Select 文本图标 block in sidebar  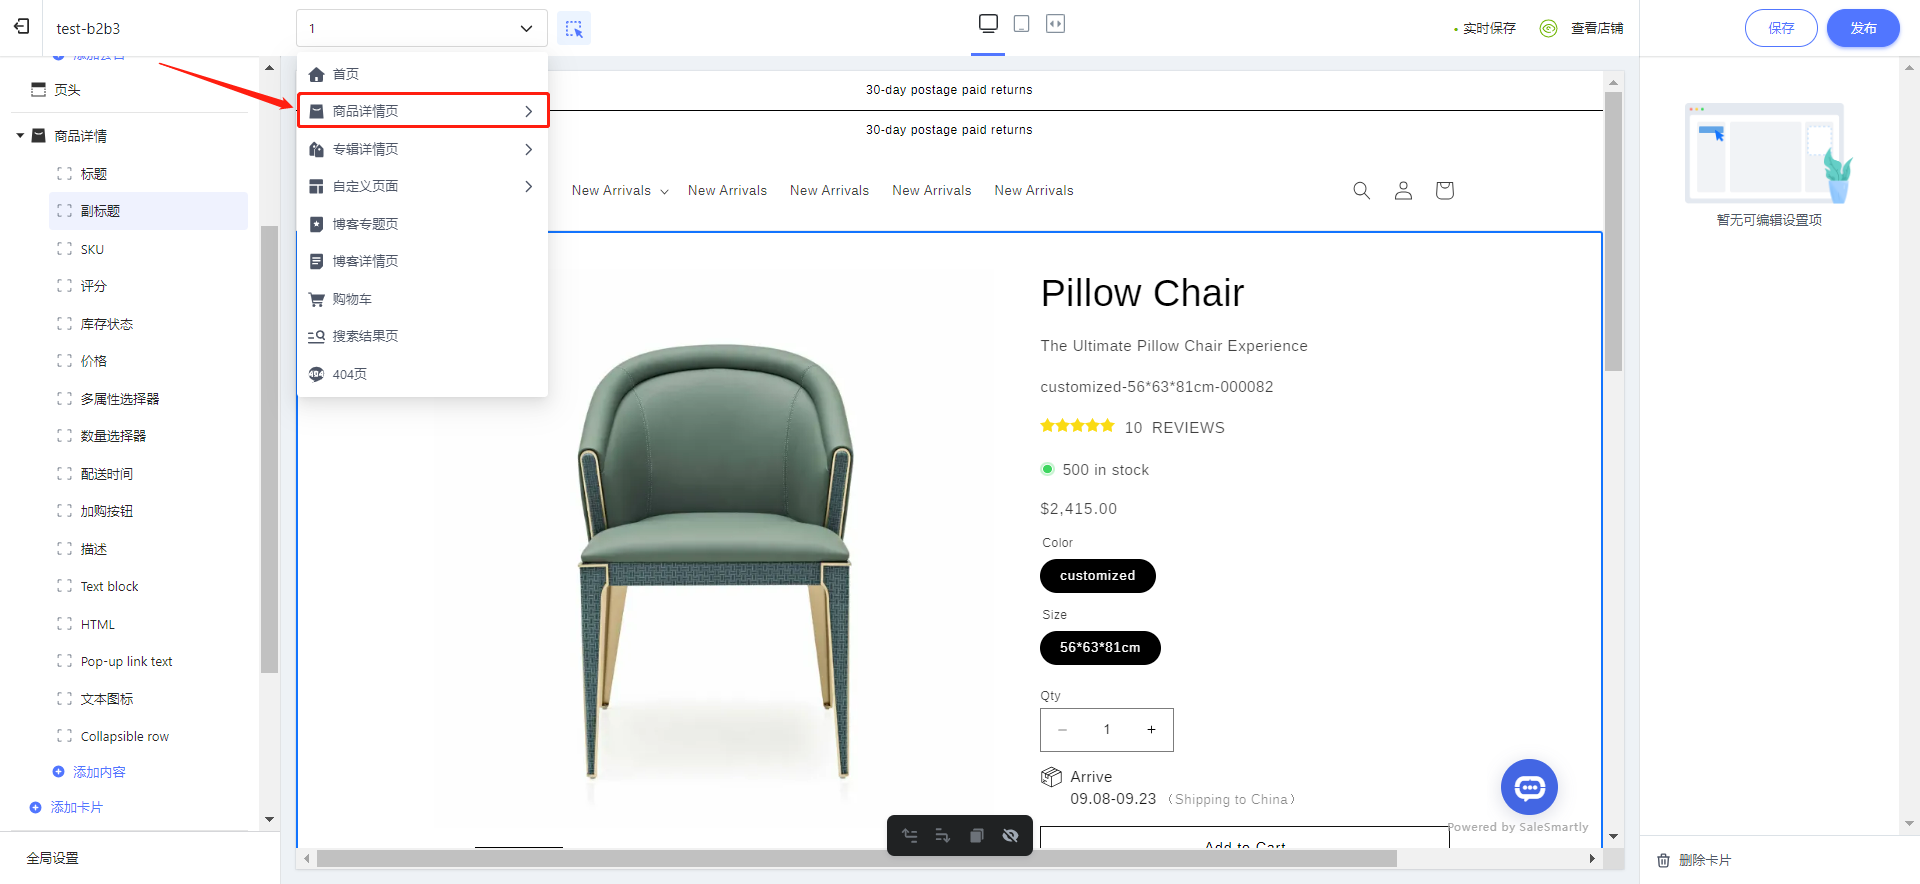[148, 699]
